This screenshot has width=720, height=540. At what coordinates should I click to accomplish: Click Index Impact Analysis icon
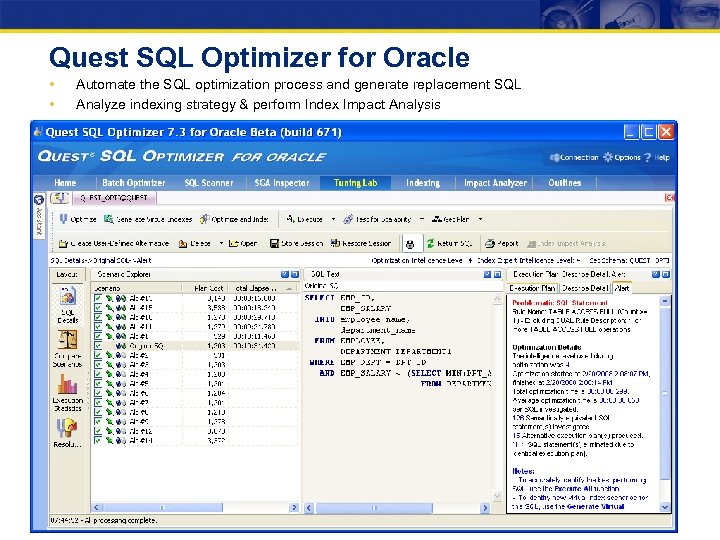531,243
